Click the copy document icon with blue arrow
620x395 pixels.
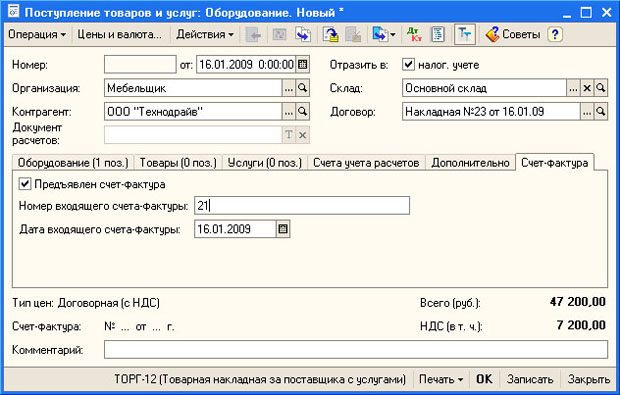[303, 35]
